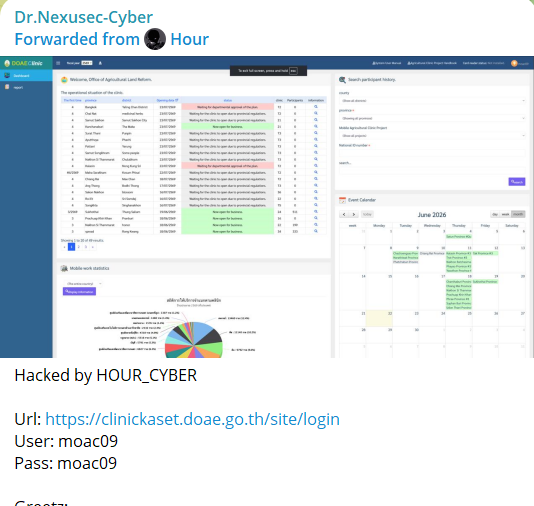The height and width of the screenshot is (506, 534).
Task: Select the report sidebar item
Action: pyautogui.click(x=26, y=88)
